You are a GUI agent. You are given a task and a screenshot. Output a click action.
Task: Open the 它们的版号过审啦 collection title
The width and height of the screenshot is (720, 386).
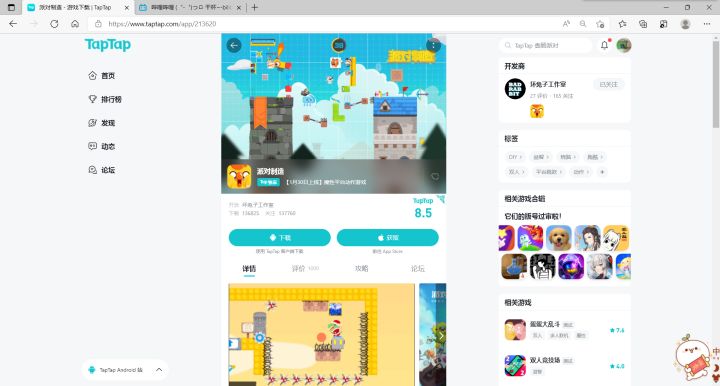533,216
